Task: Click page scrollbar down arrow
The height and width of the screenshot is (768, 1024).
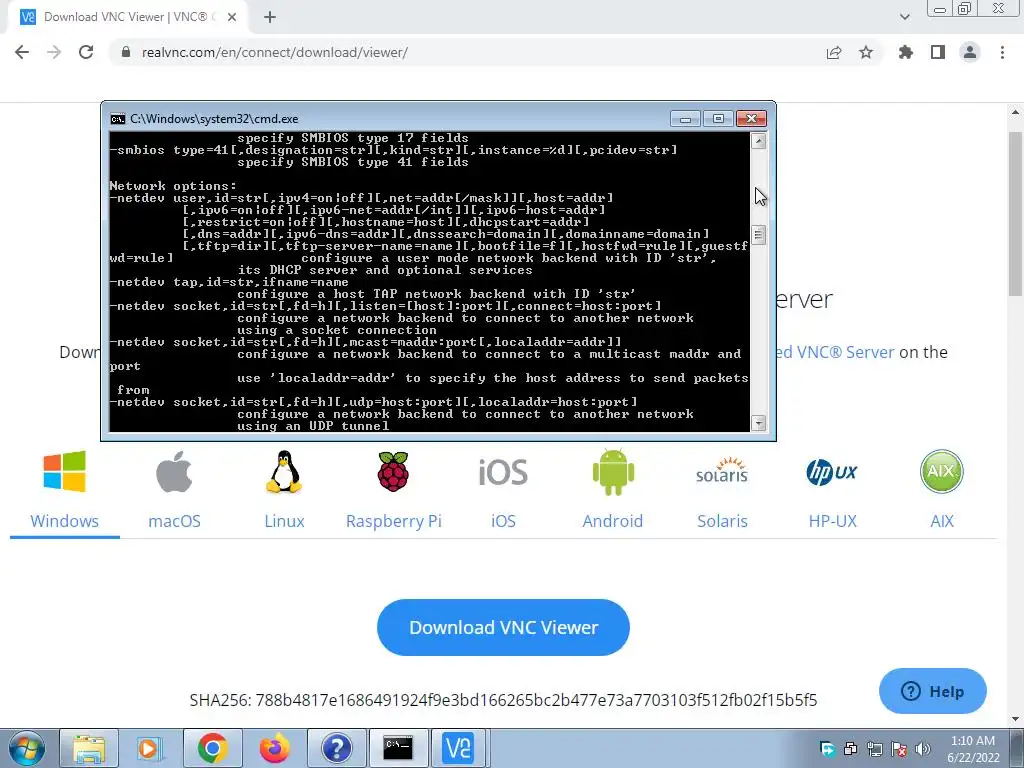Action: click(1016, 719)
